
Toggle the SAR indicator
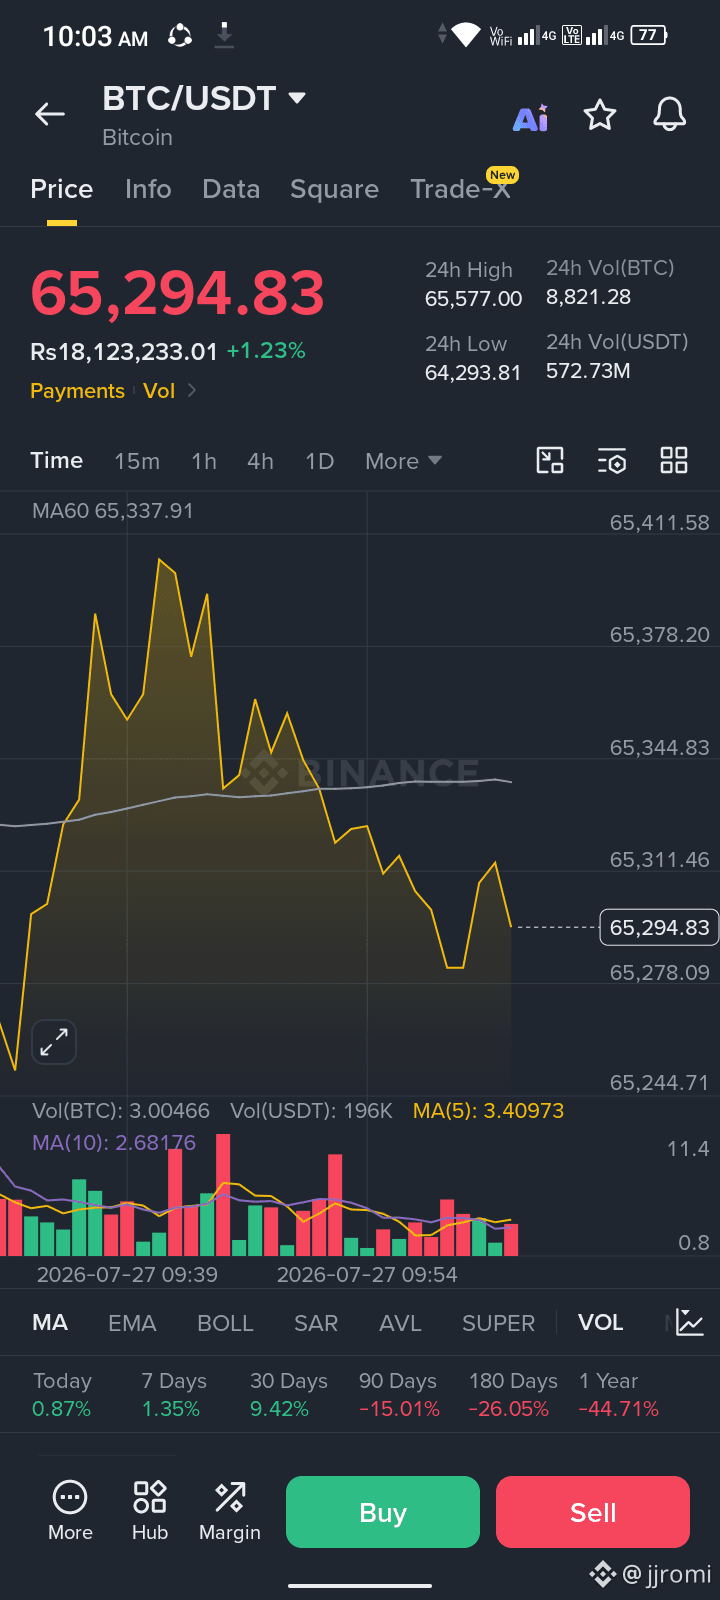(x=316, y=1323)
